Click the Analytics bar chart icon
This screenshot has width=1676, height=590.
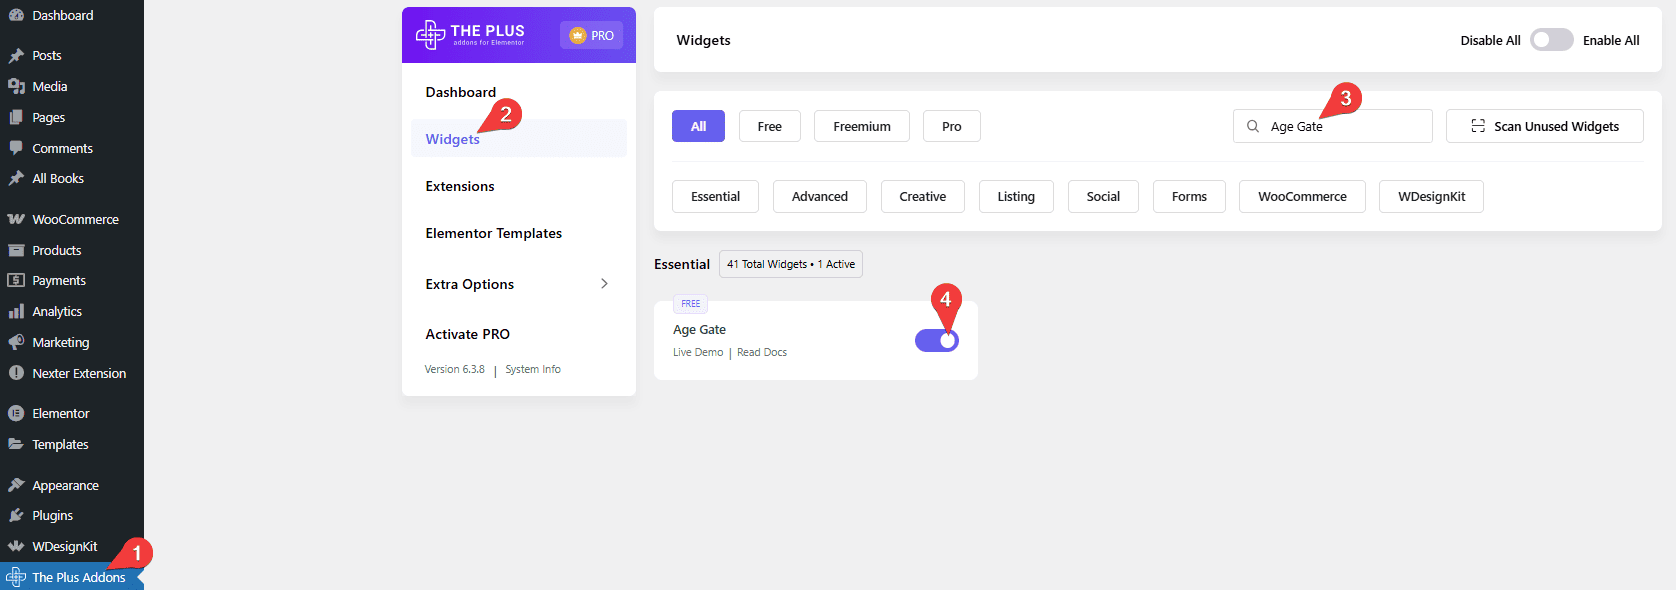(x=16, y=311)
